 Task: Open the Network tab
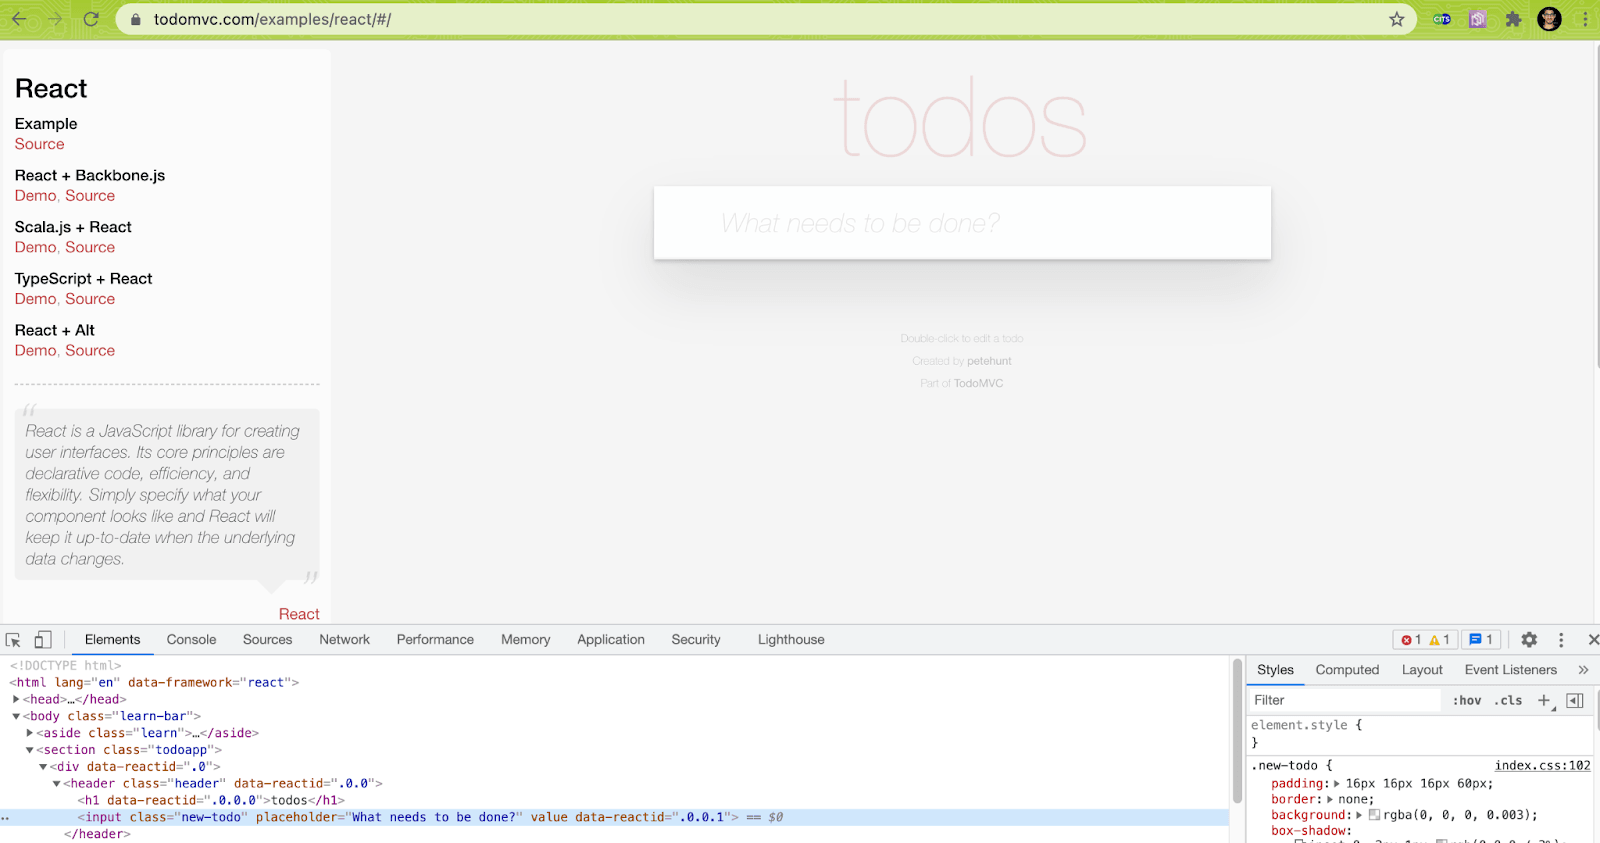(344, 640)
